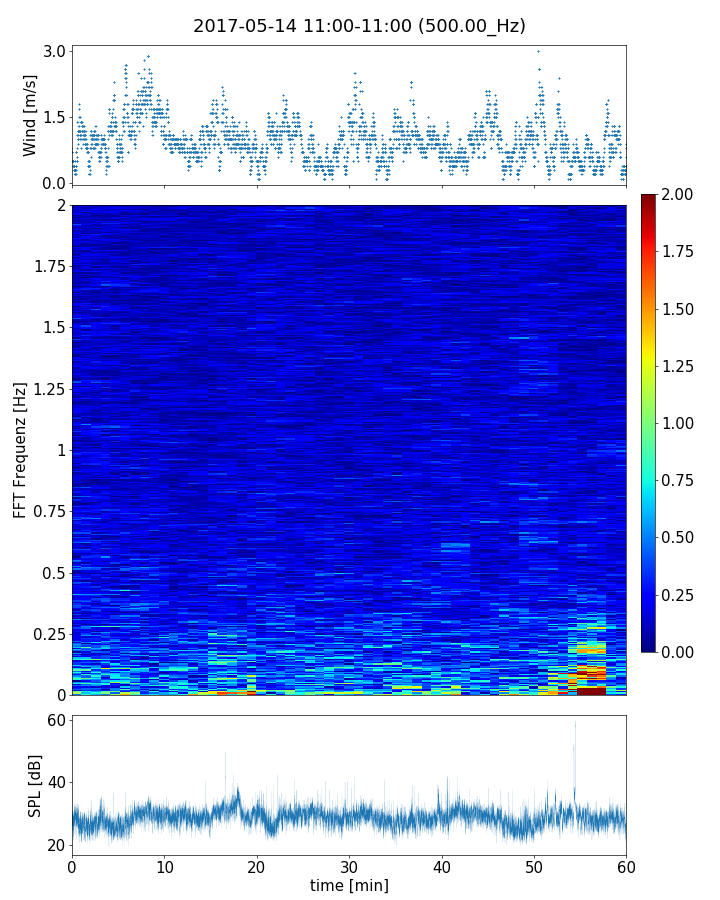Viewport: 720px width, 900px height.
Task: Click the 50 tick on time axis
Action: click(x=534, y=866)
